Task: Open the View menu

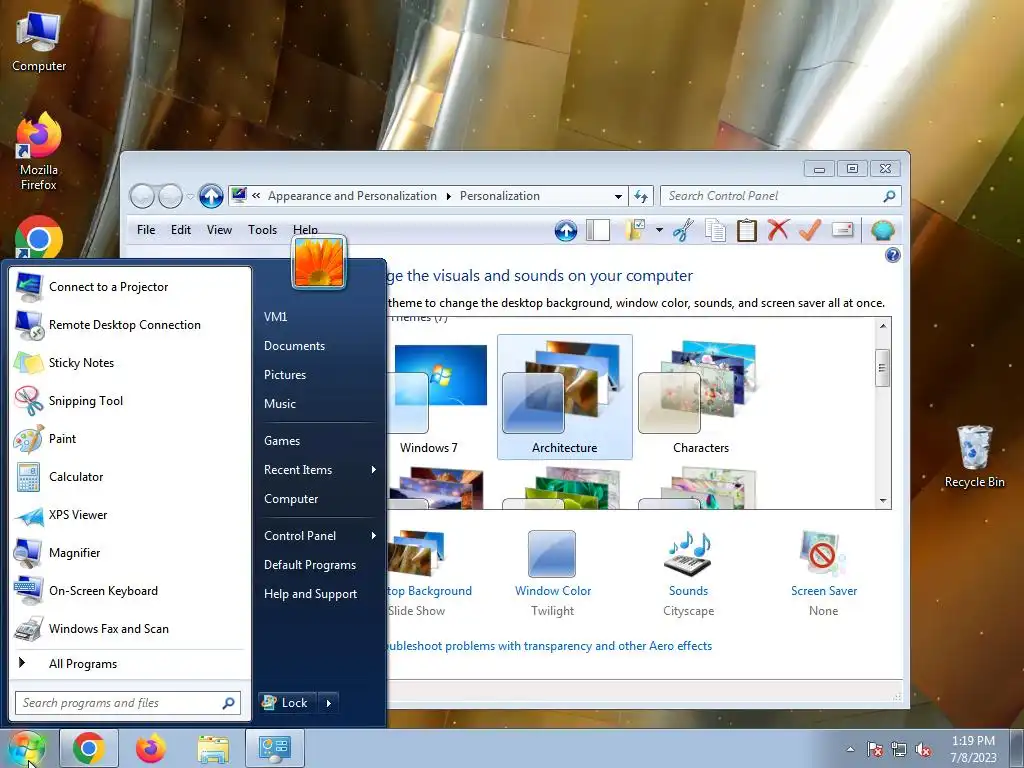Action: pyautogui.click(x=219, y=230)
